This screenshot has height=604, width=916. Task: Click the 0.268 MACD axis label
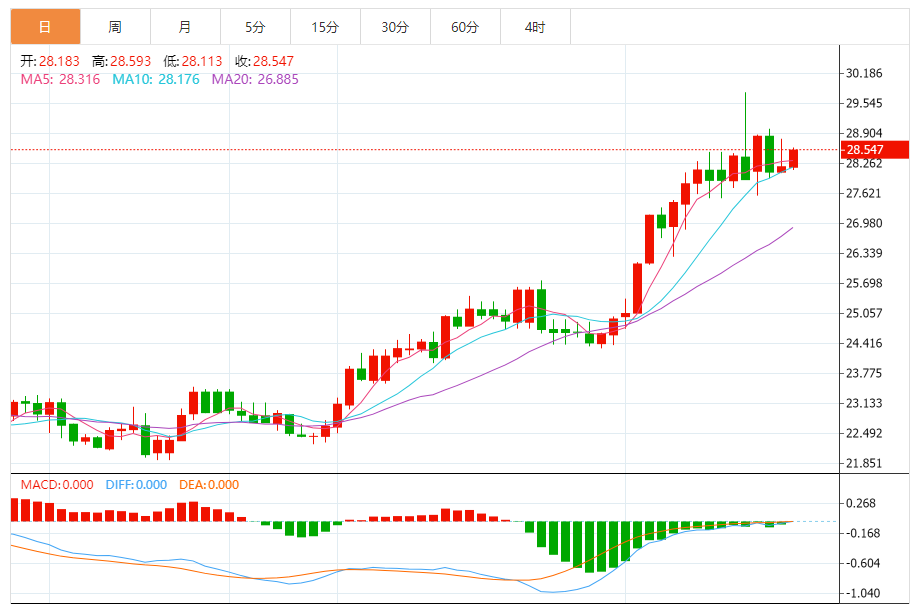pos(861,504)
